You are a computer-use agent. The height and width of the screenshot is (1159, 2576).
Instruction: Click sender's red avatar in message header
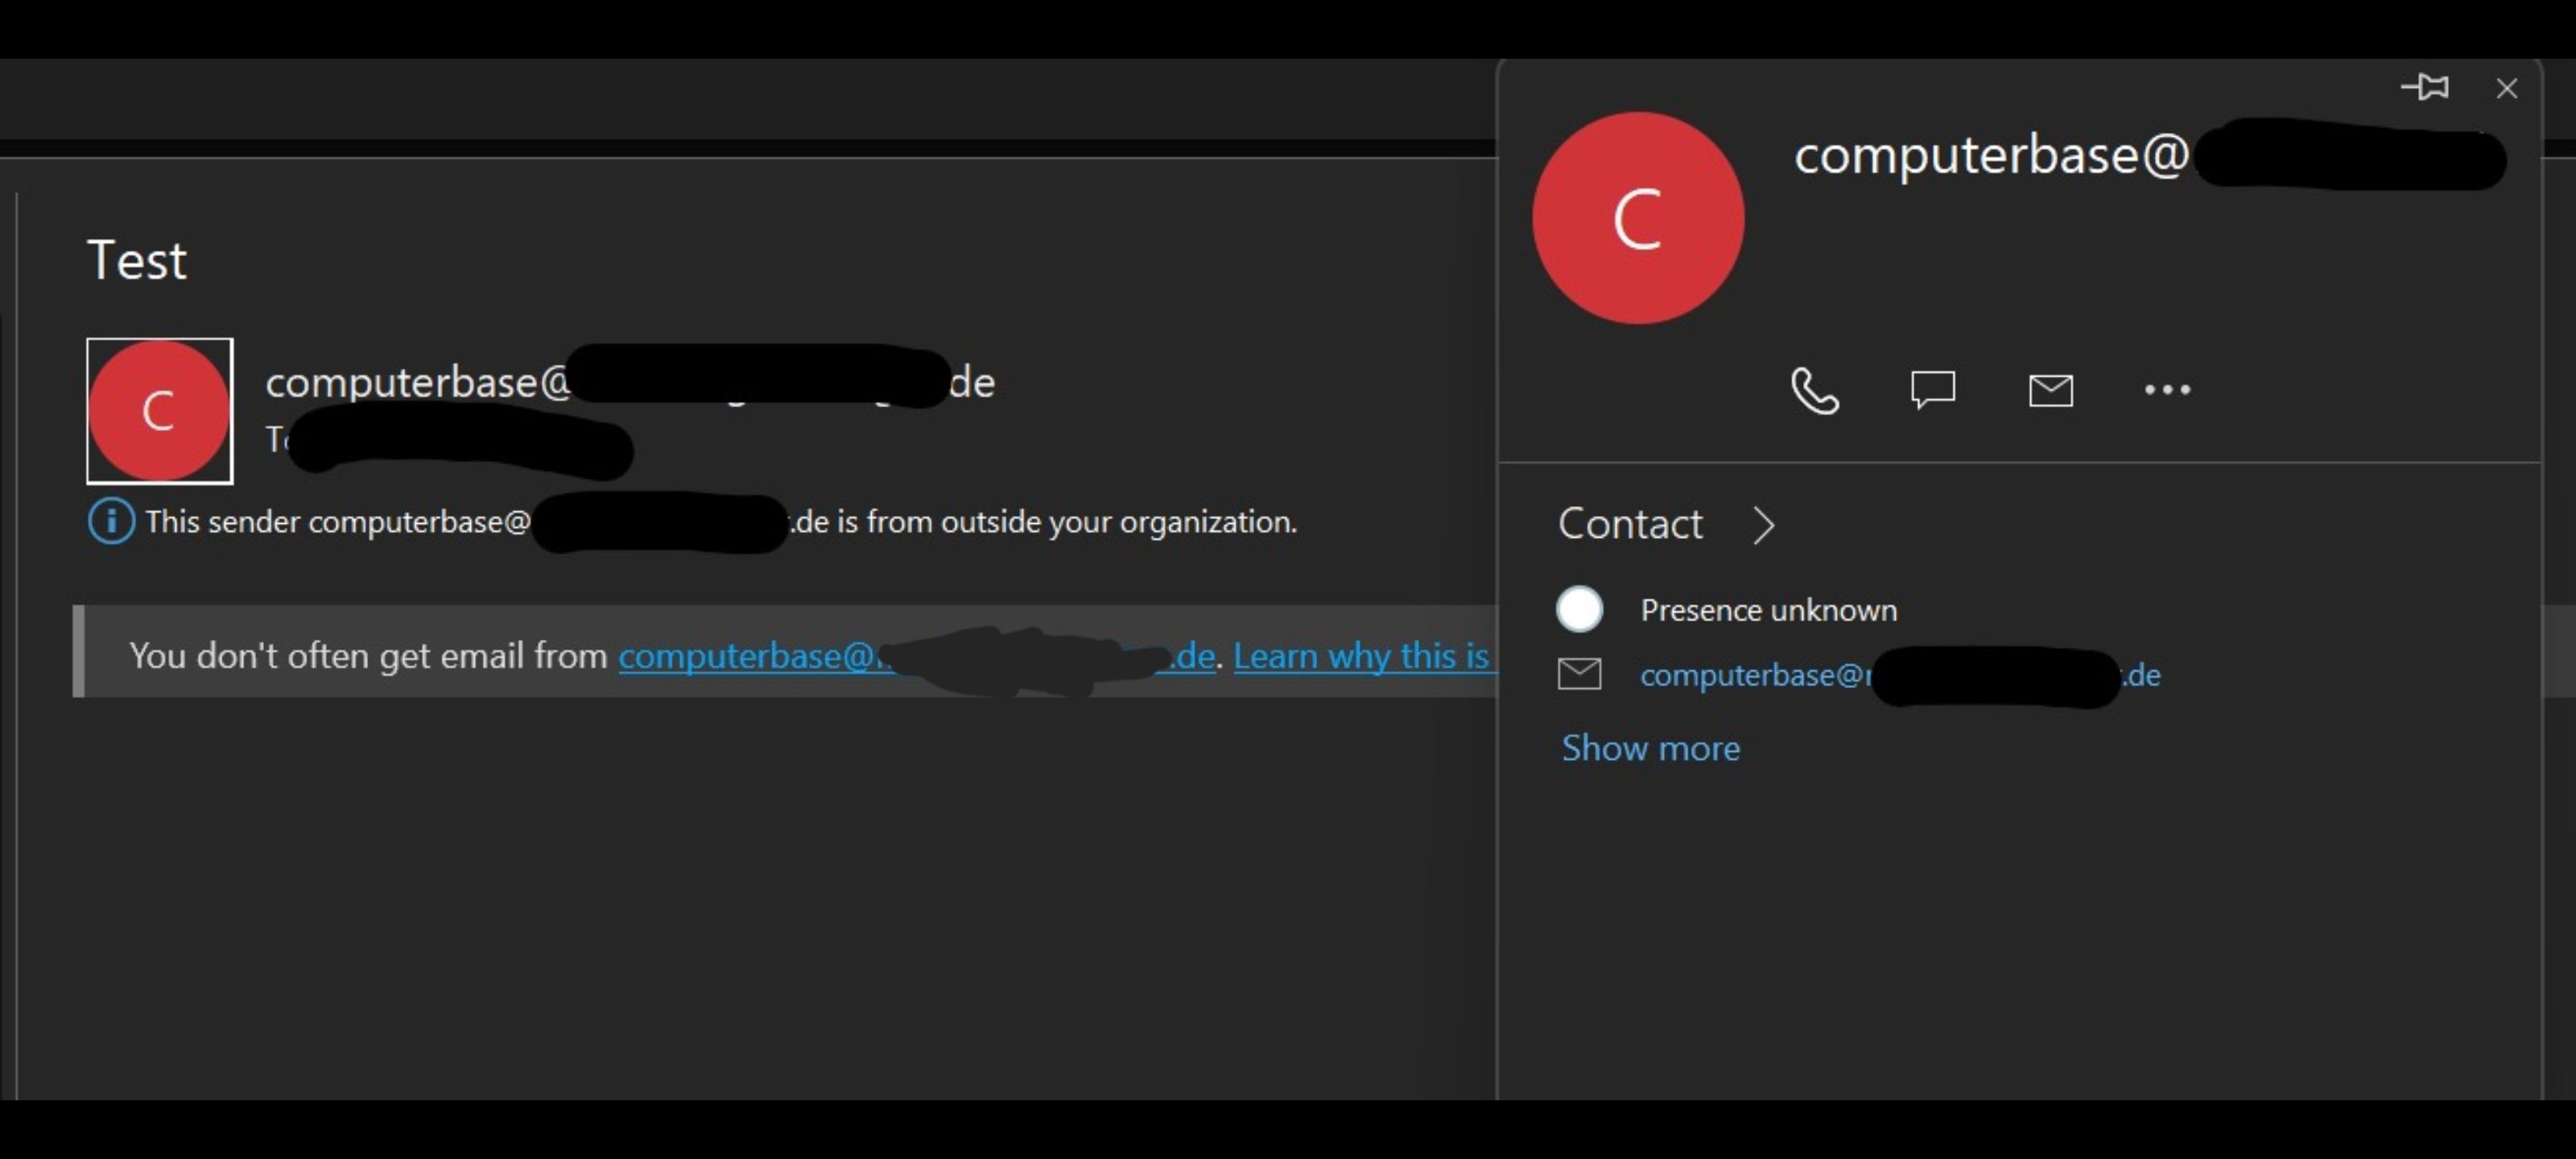[159, 411]
